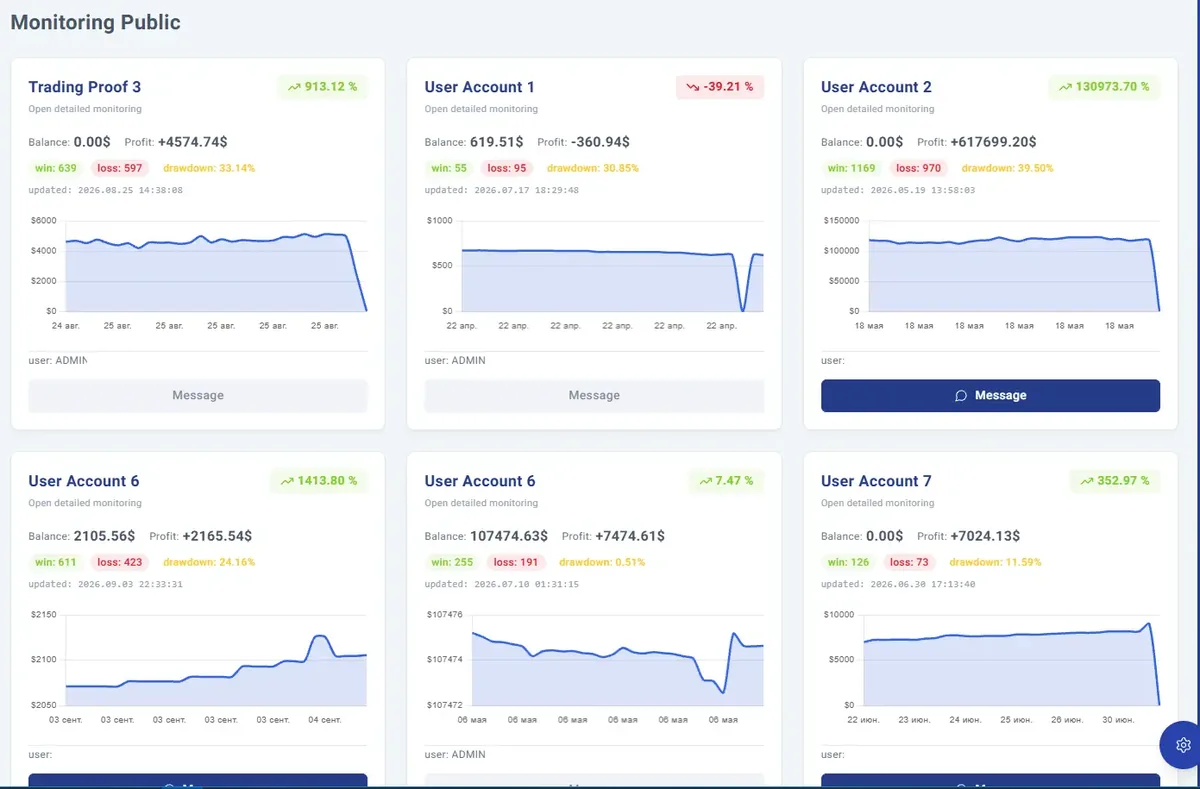
Task: Open User Account 6 card with 7.47 %
Action: [x=479, y=481]
